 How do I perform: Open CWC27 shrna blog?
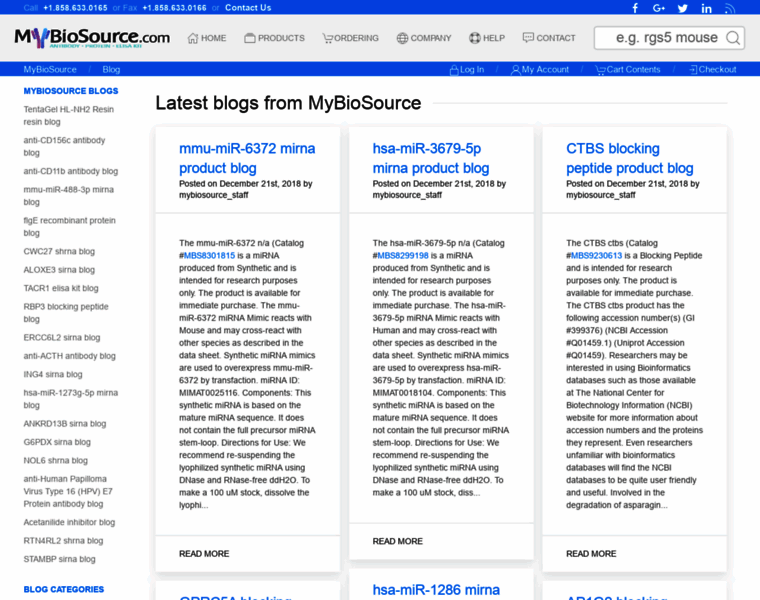[59, 251]
